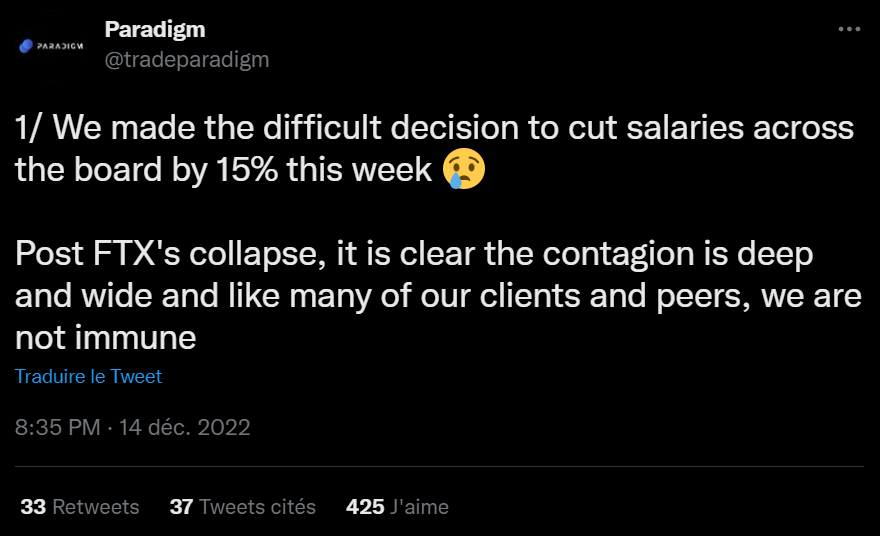View the 33 Retweets list
Image resolution: width=880 pixels, height=536 pixels.
click(x=79, y=507)
